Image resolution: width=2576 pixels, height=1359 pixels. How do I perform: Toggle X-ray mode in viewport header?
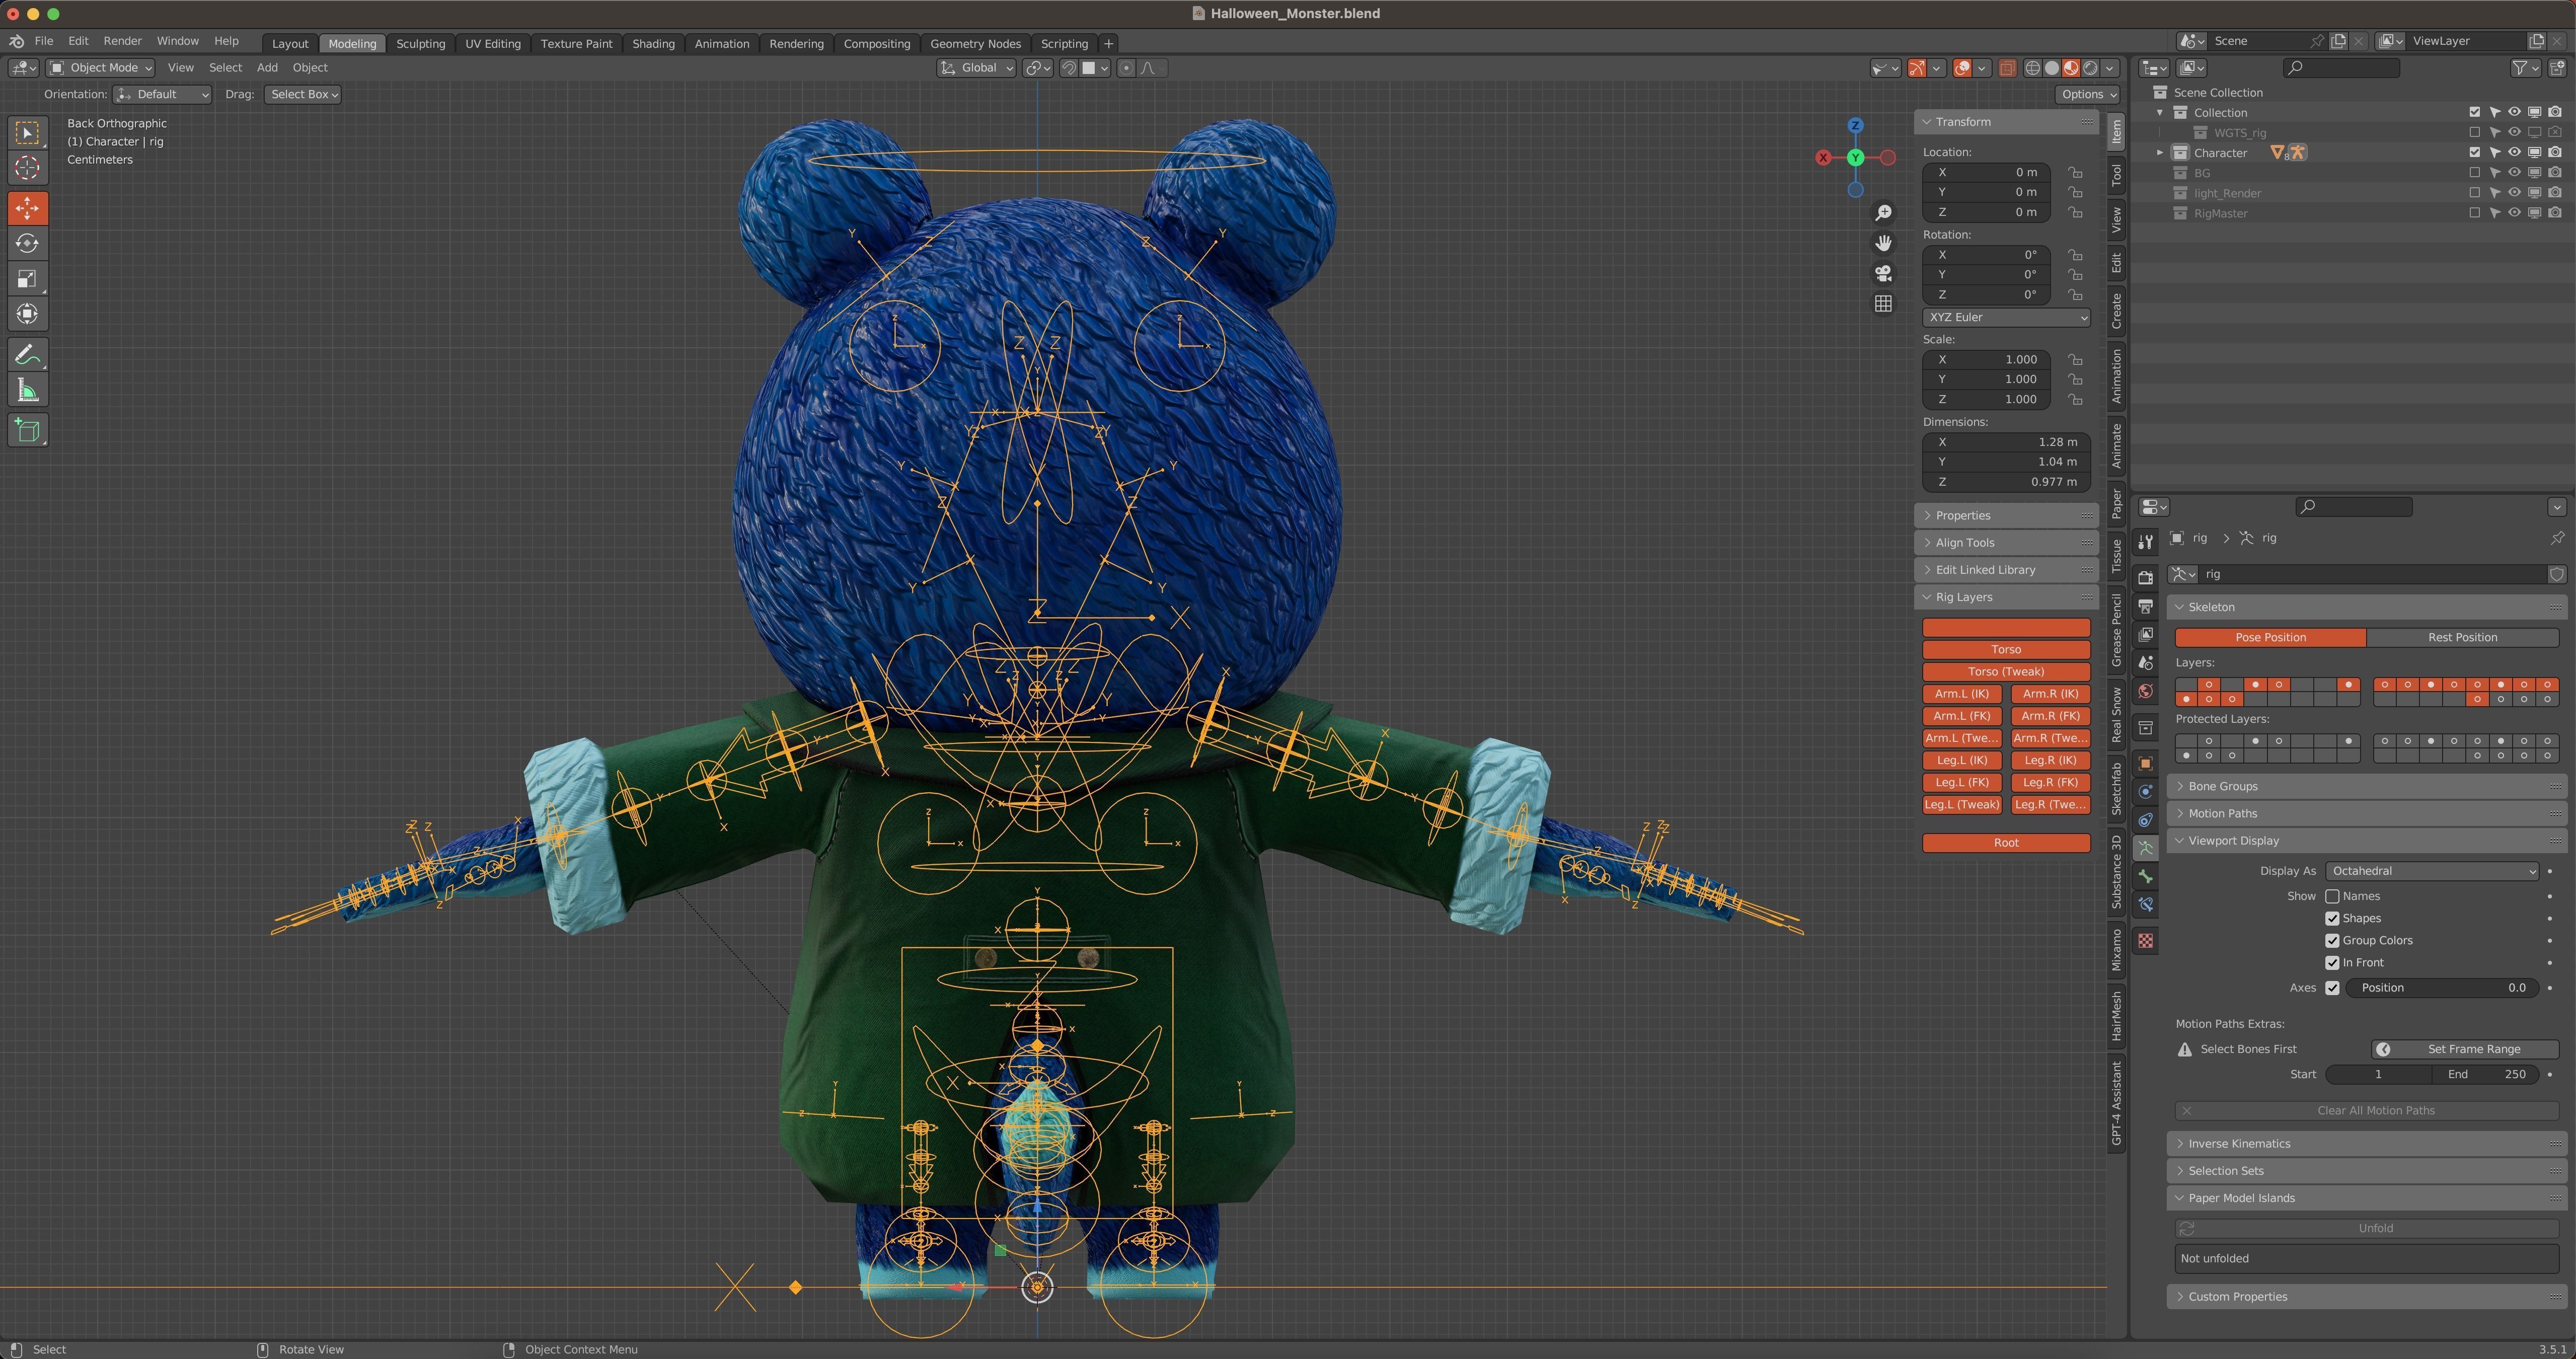pos(2006,68)
